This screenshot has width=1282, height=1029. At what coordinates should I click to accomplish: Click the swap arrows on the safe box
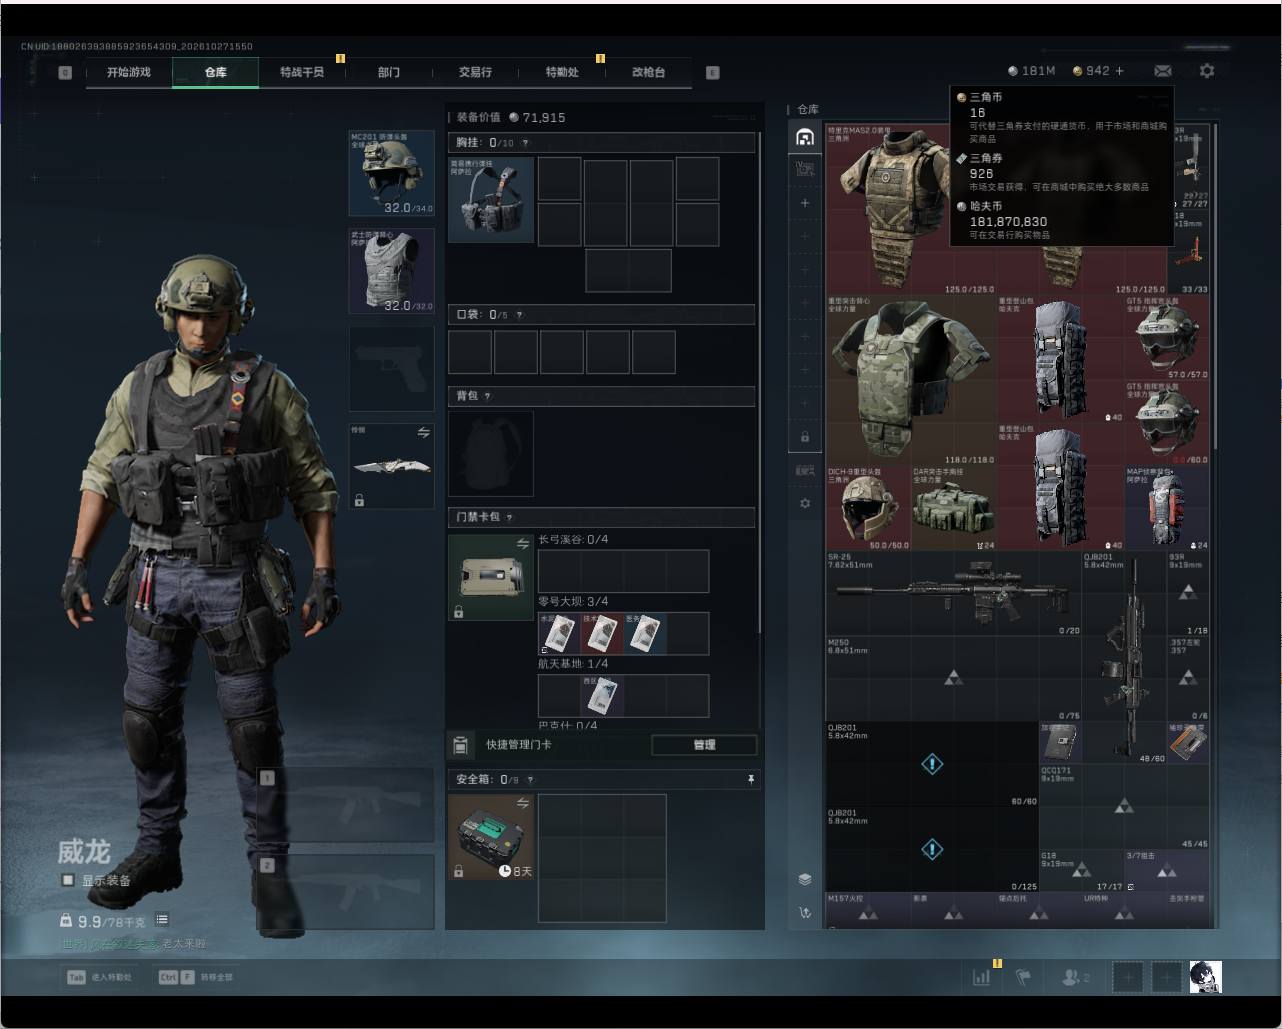point(523,803)
